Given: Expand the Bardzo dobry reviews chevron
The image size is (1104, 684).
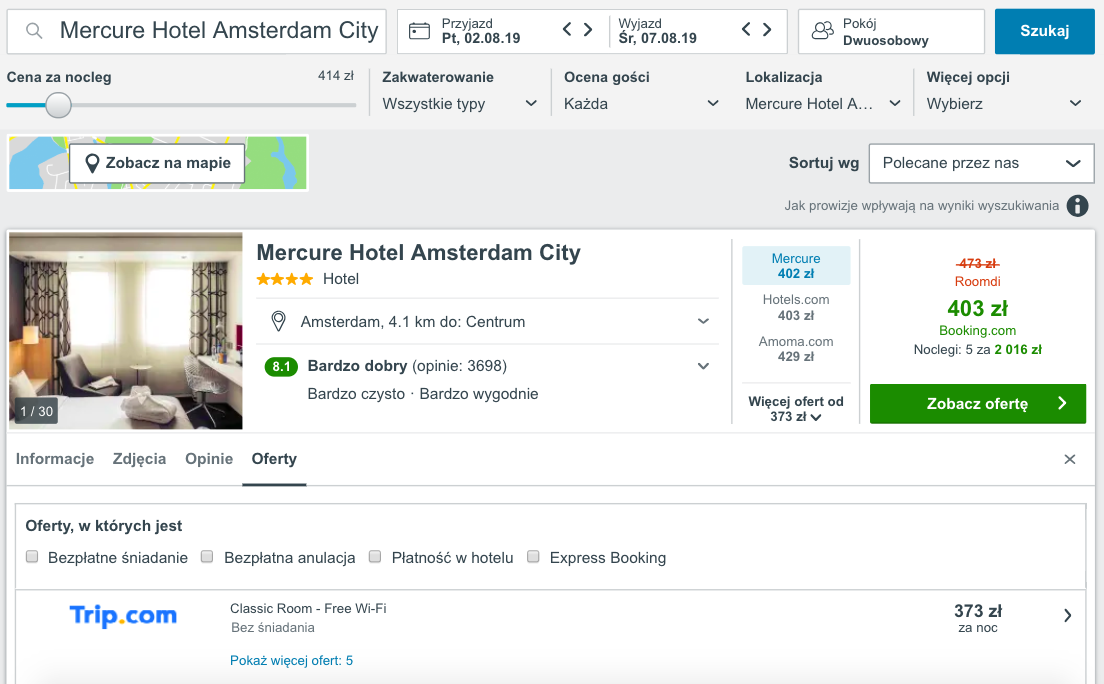Looking at the screenshot, I should (x=703, y=366).
